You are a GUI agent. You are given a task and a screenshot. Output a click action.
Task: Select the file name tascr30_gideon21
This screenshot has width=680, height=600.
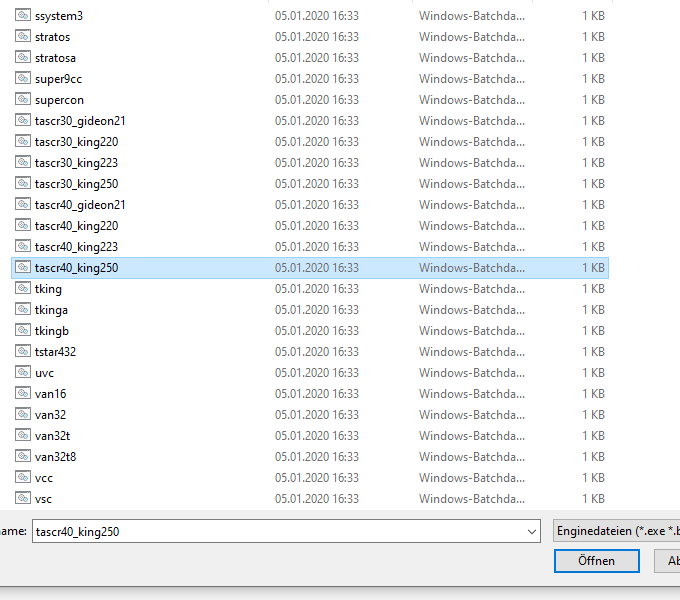pos(80,121)
